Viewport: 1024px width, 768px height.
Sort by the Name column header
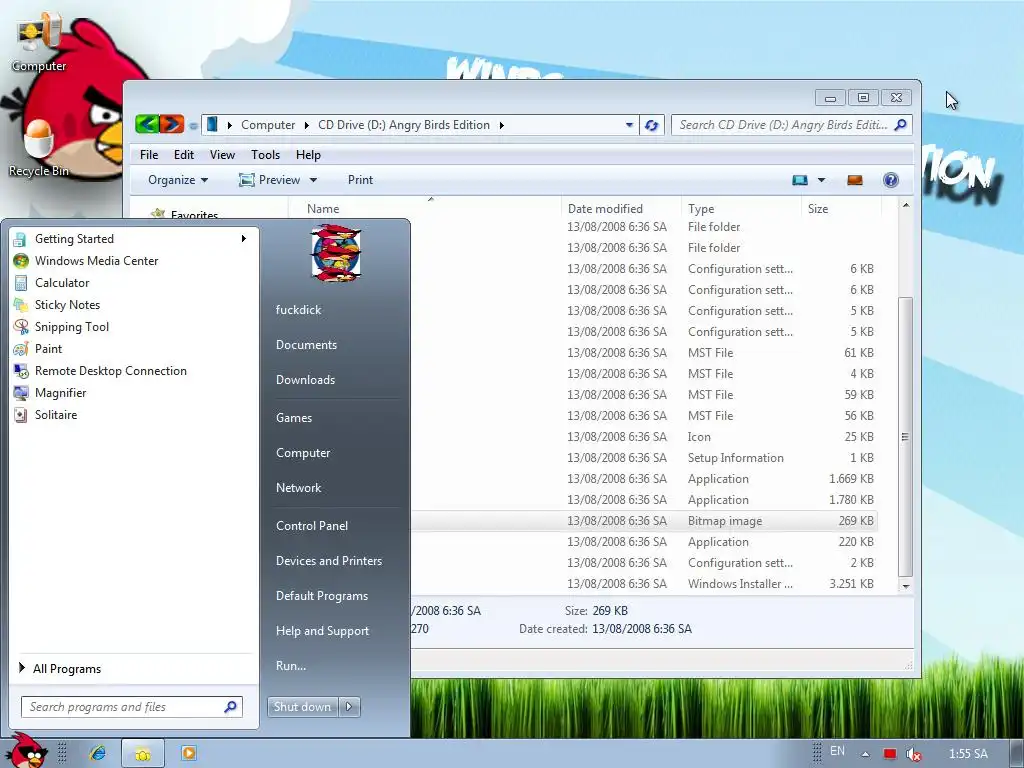tap(424, 209)
